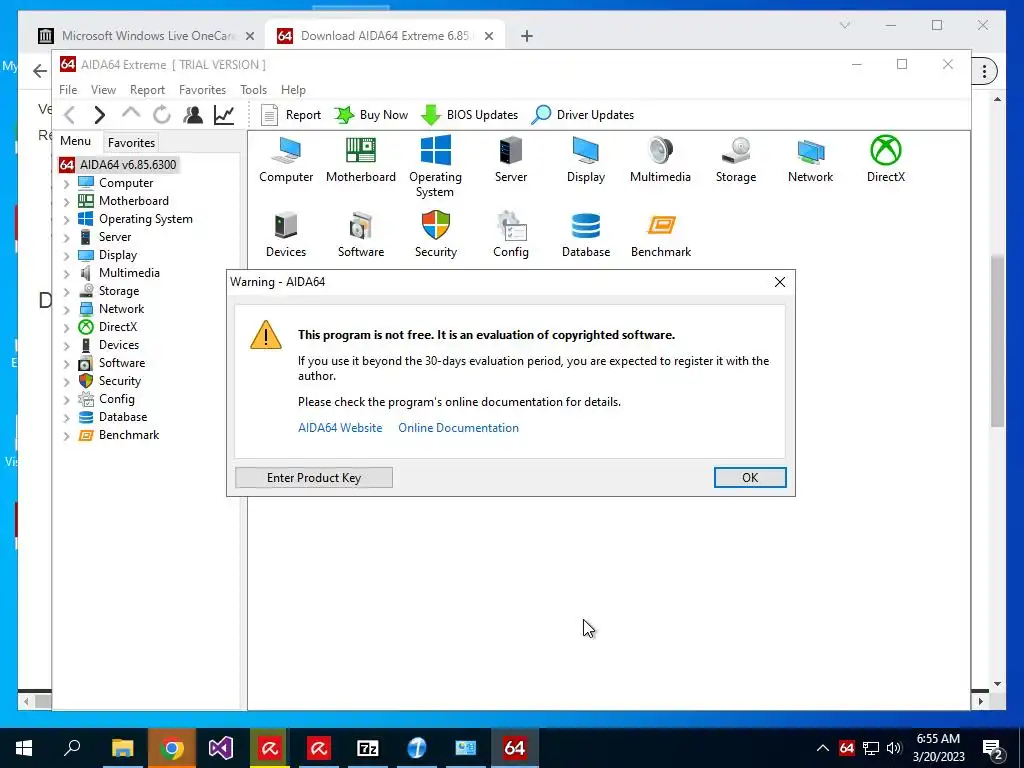
Task: Expand the Operating System tree node
Action: pos(66,220)
